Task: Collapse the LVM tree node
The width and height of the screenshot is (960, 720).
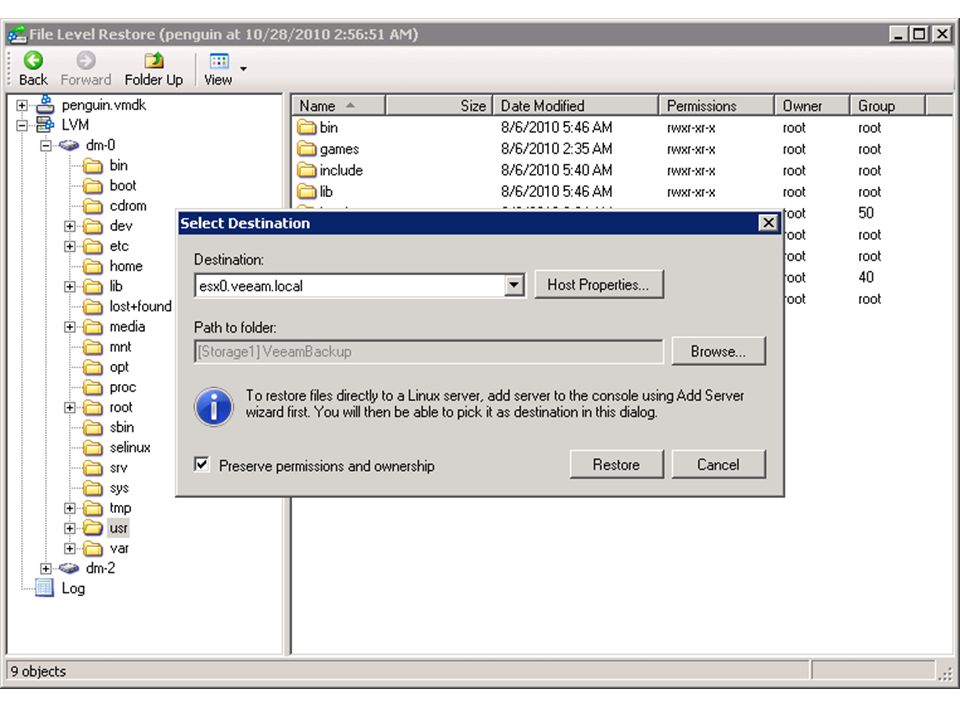Action: tap(22, 126)
